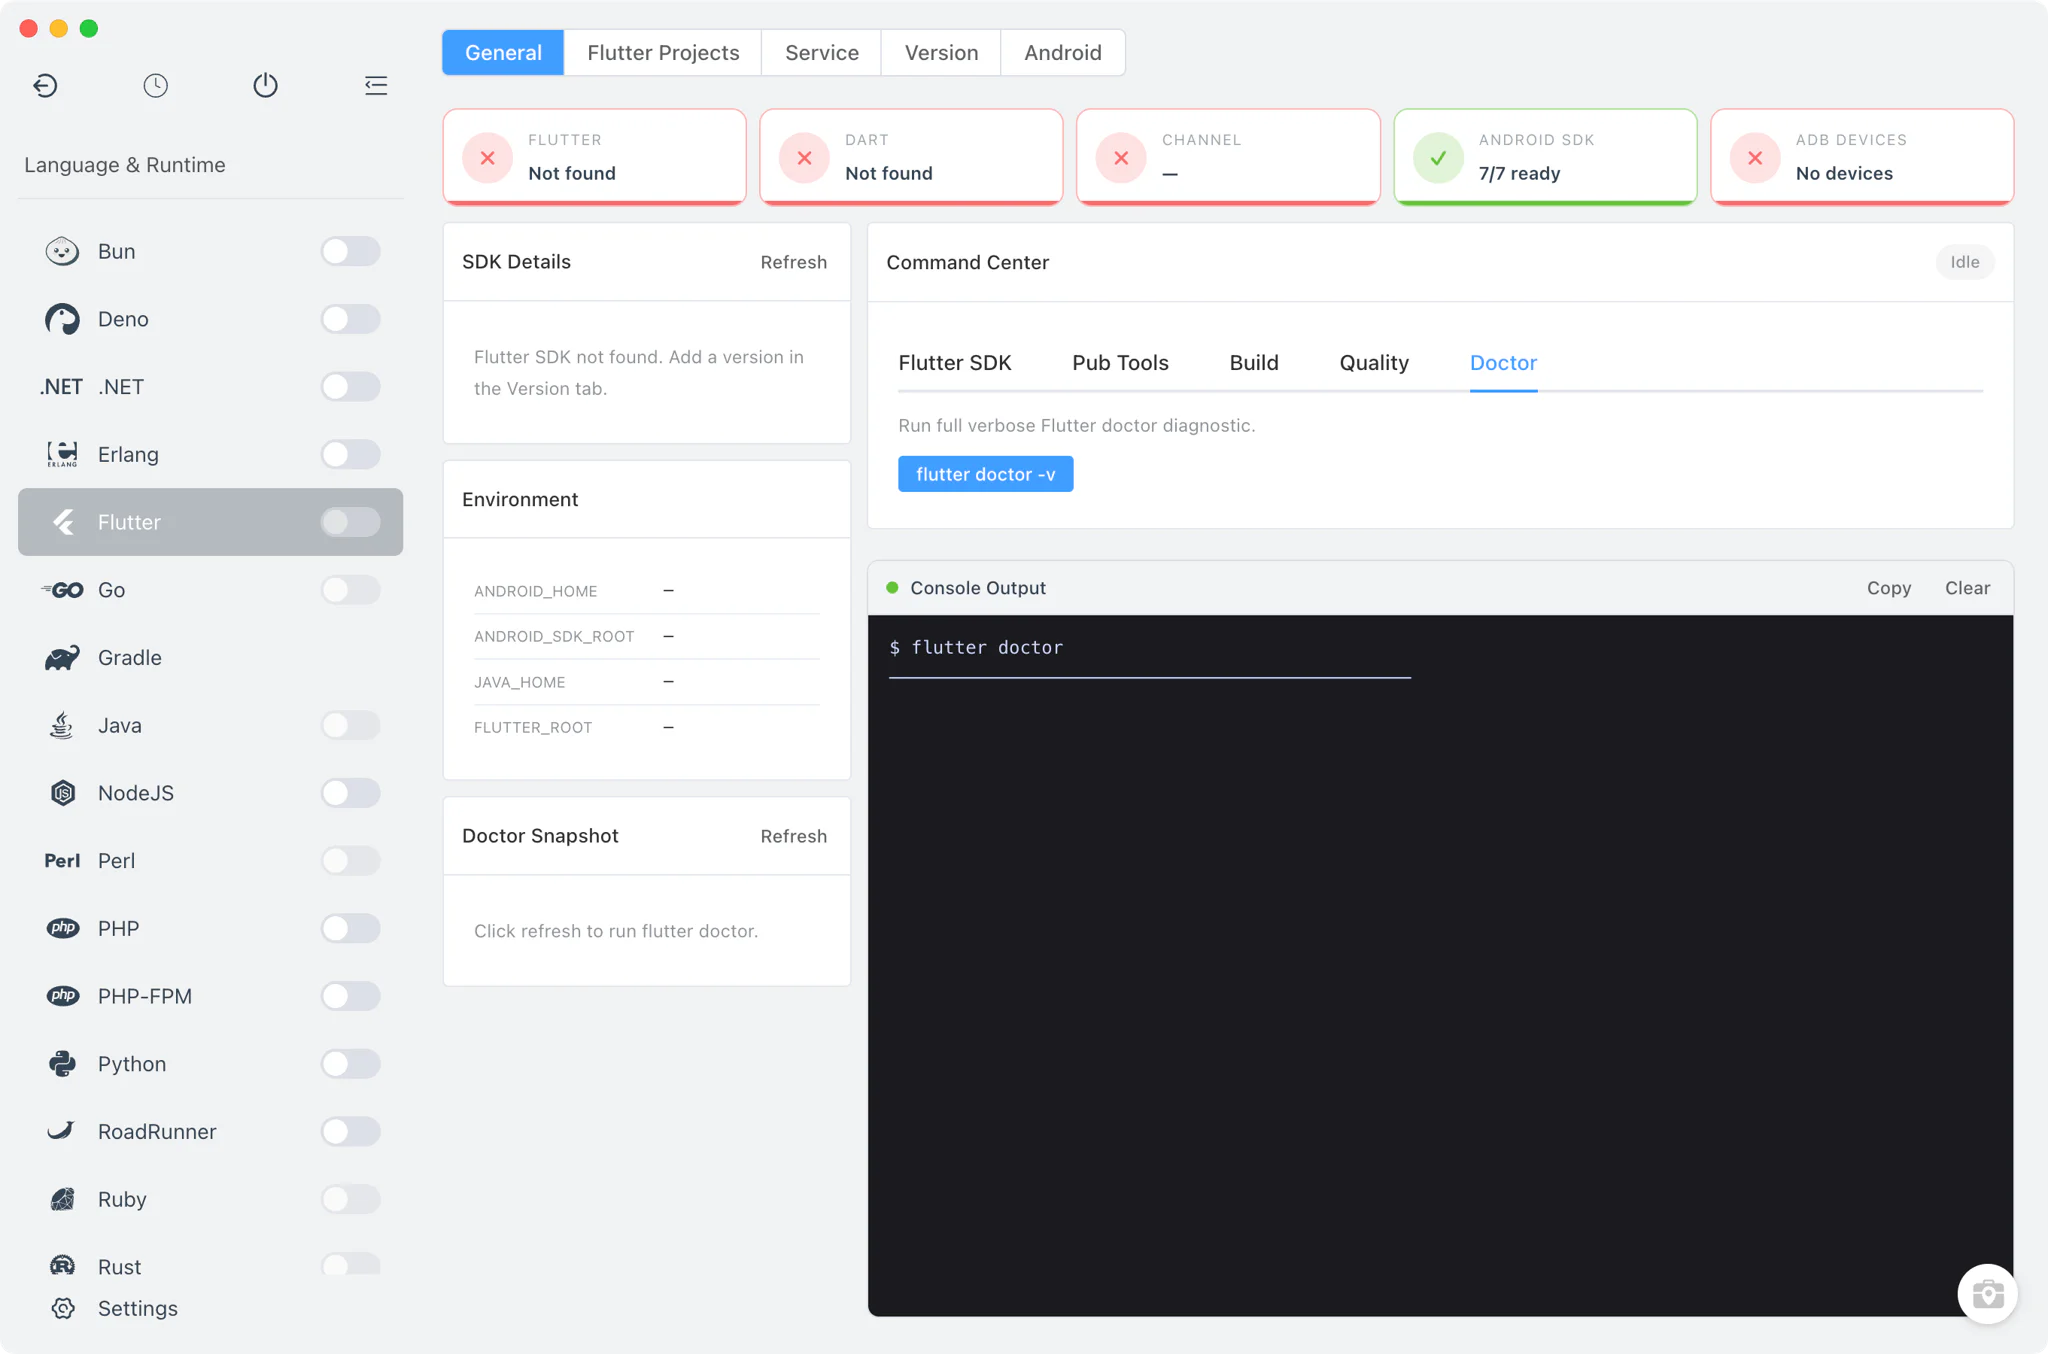Toggle the NodeJS service switch
Viewport: 2048px width, 1354px height.
(350, 793)
